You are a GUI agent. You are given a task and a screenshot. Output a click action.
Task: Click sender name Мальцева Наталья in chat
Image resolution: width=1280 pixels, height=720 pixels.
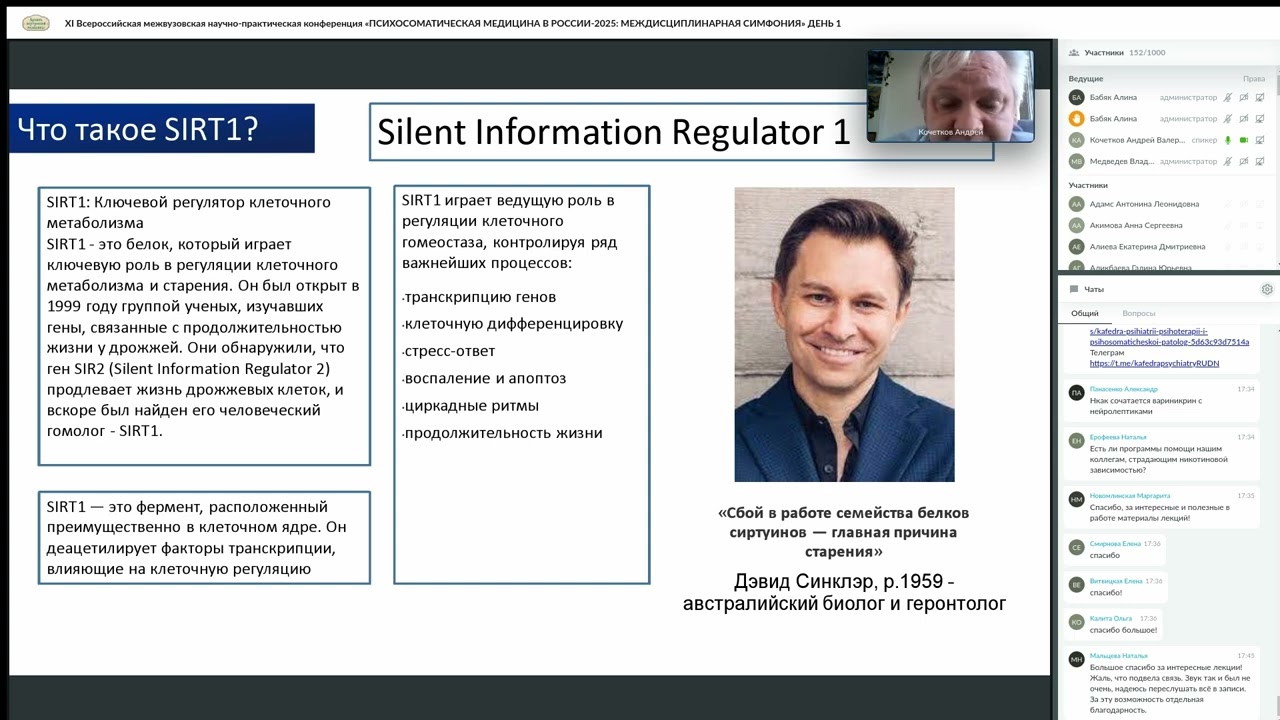(1119, 655)
